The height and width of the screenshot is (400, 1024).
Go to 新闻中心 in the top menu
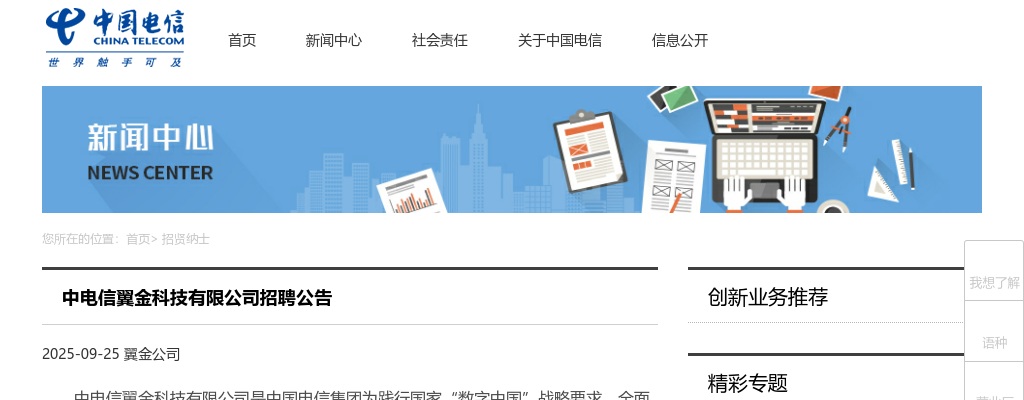333,40
